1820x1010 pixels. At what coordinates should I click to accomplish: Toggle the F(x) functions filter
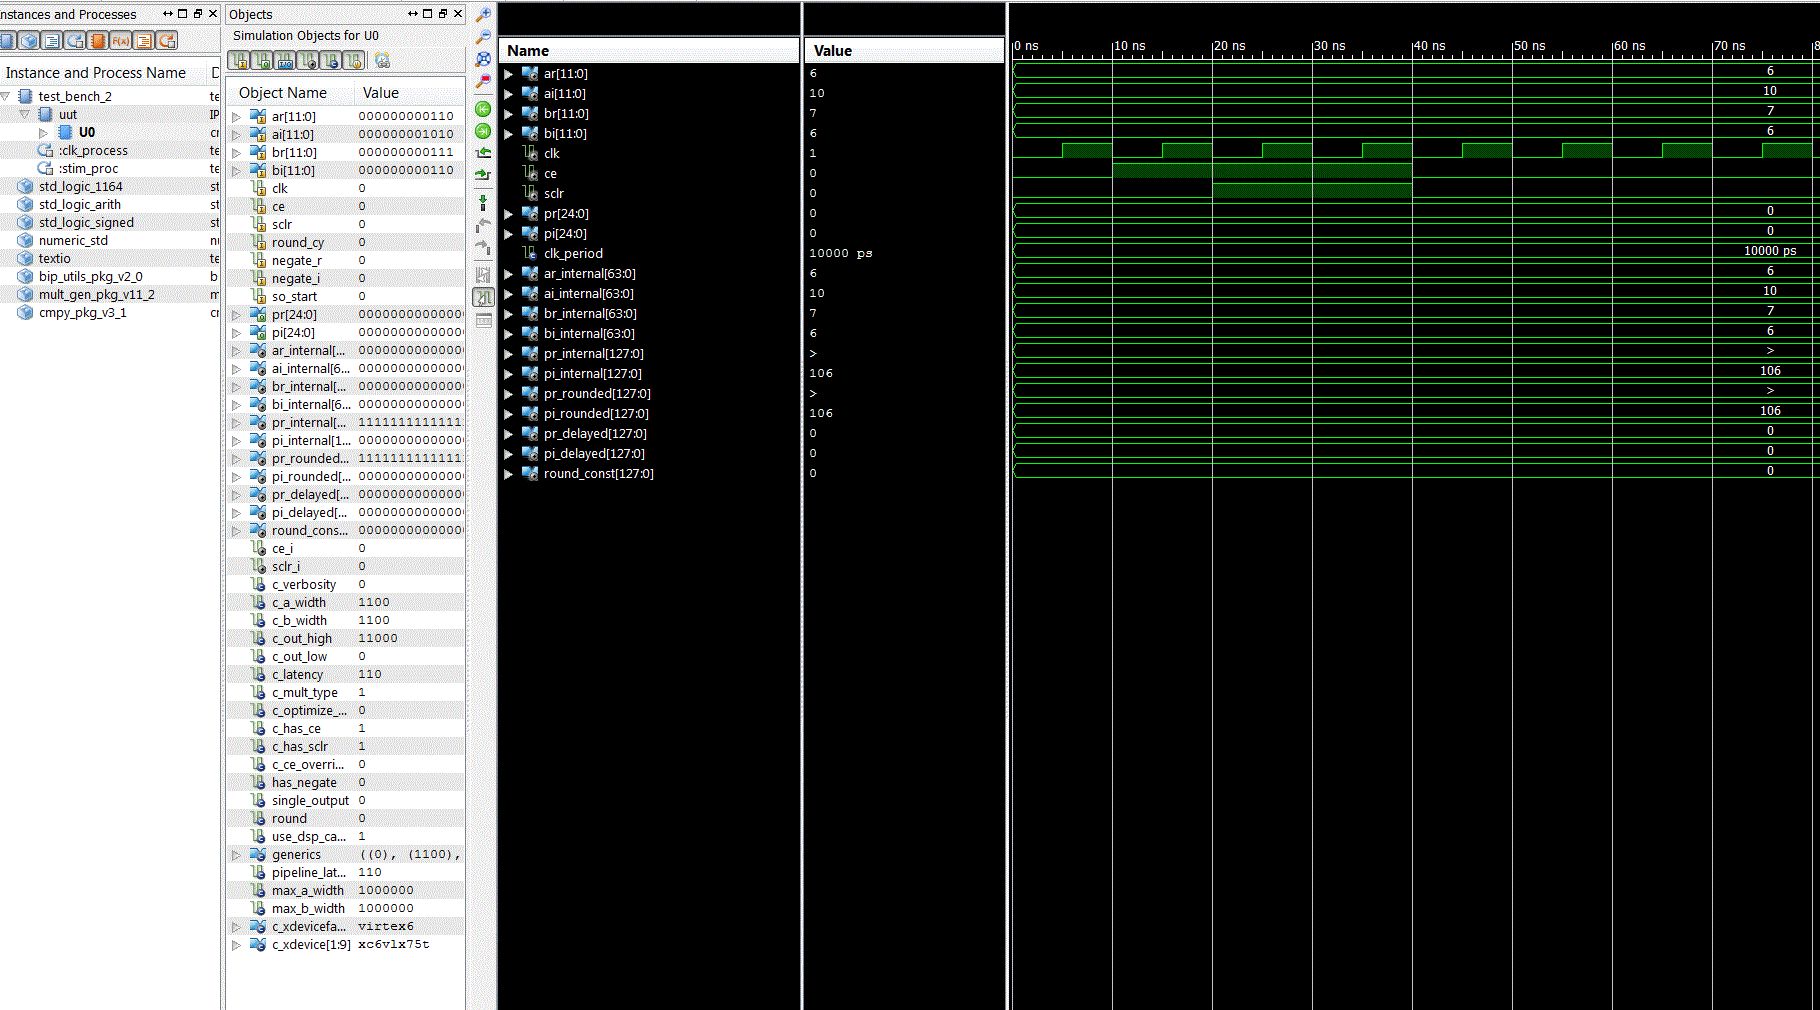pyautogui.click(x=121, y=41)
